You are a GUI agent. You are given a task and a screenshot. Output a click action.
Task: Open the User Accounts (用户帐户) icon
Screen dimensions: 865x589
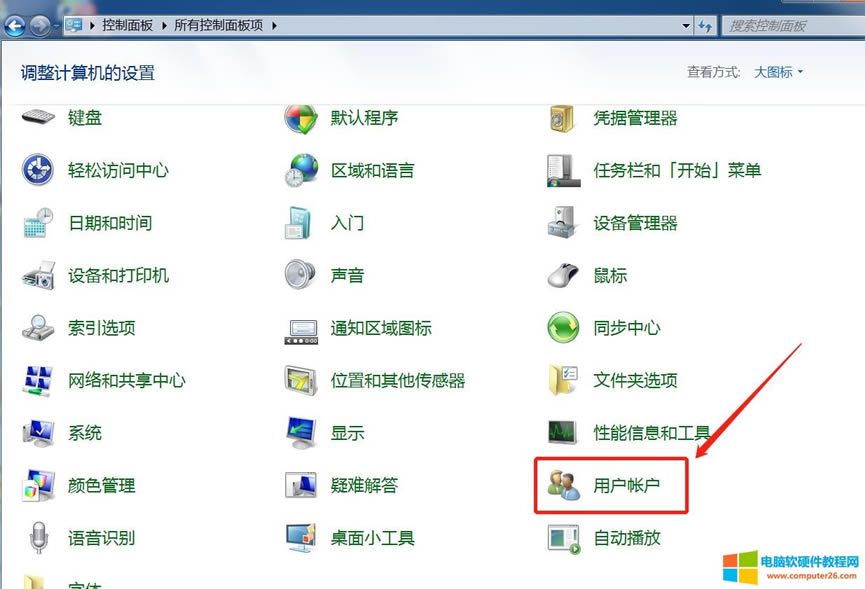pyautogui.click(x=564, y=486)
